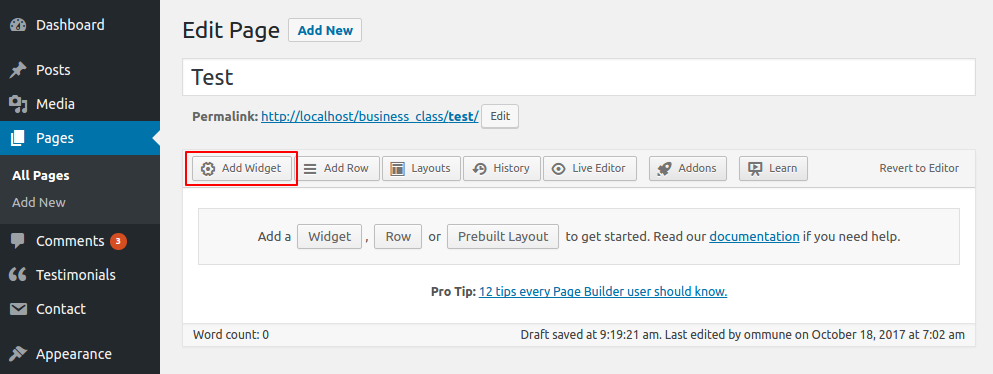
Task: Click the History clock icon
Action: 479,168
